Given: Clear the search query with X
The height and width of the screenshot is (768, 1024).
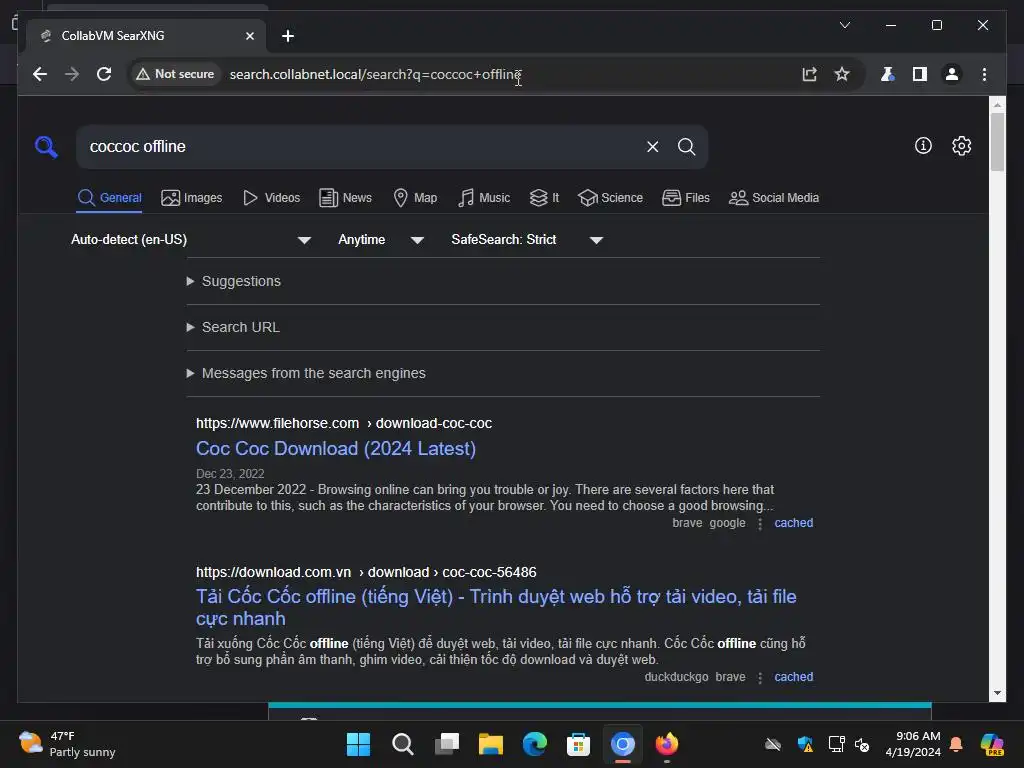Looking at the screenshot, I should pos(652,146).
